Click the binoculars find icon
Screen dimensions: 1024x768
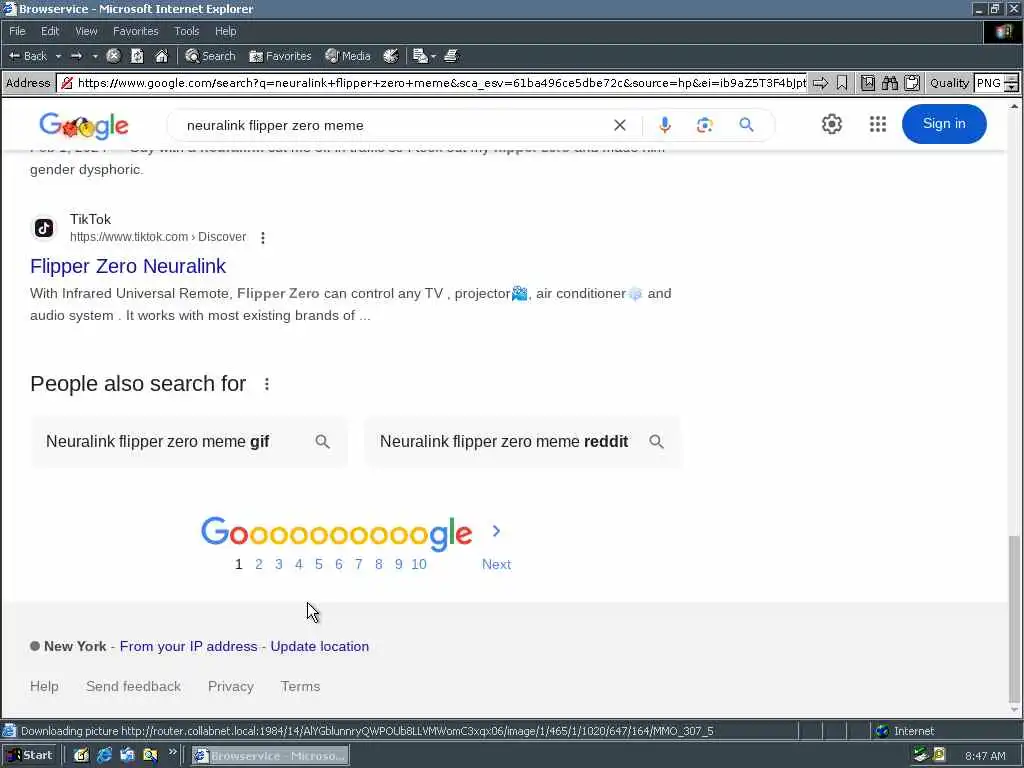(889, 83)
